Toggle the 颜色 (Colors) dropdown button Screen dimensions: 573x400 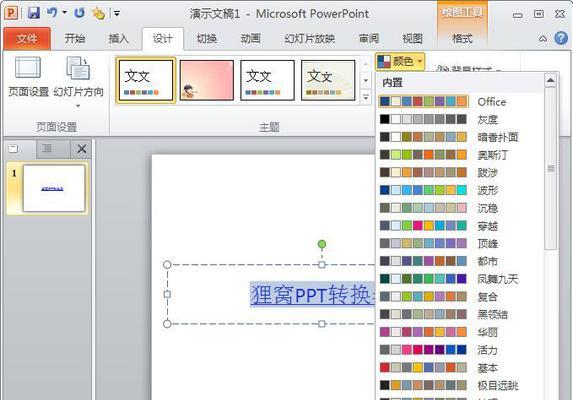pyautogui.click(x=400, y=61)
